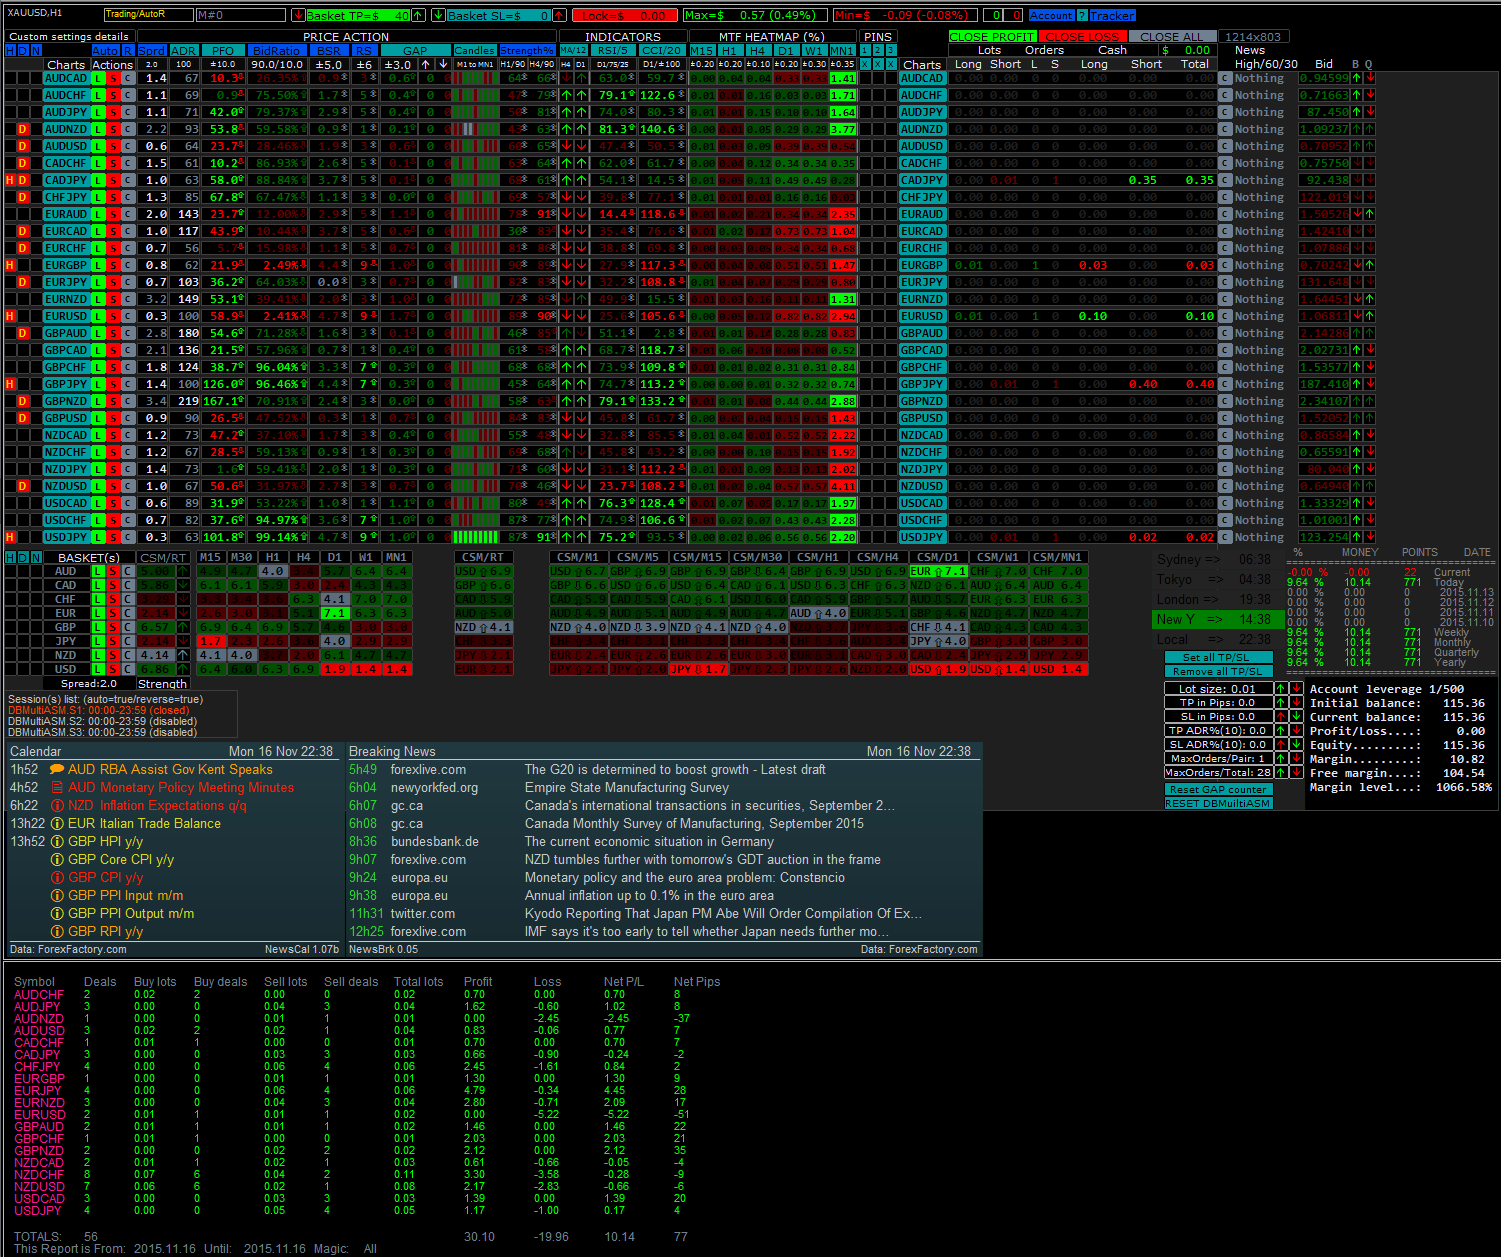1501x1257 pixels.
Task: Increase TP ADR%(10) with up arrow
Action: pyautogui.click(x=1281, y=731)
